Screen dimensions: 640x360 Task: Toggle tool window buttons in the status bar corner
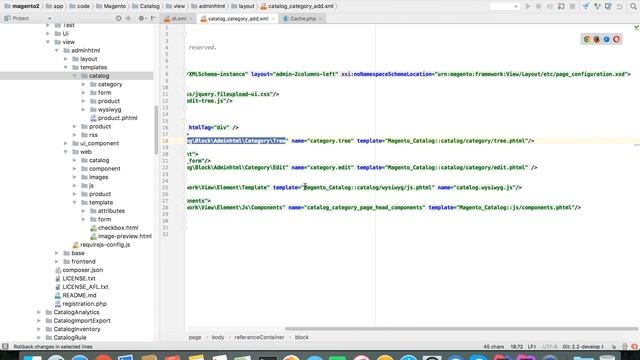(5, 347)
